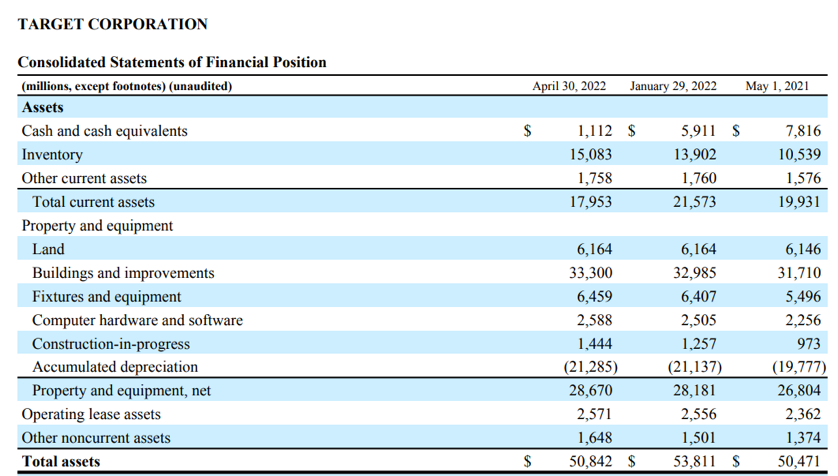838x476 pixels.
Task: Click the April 30, 2022 column header
Action: pyautogui.click(x=569, y=86)
